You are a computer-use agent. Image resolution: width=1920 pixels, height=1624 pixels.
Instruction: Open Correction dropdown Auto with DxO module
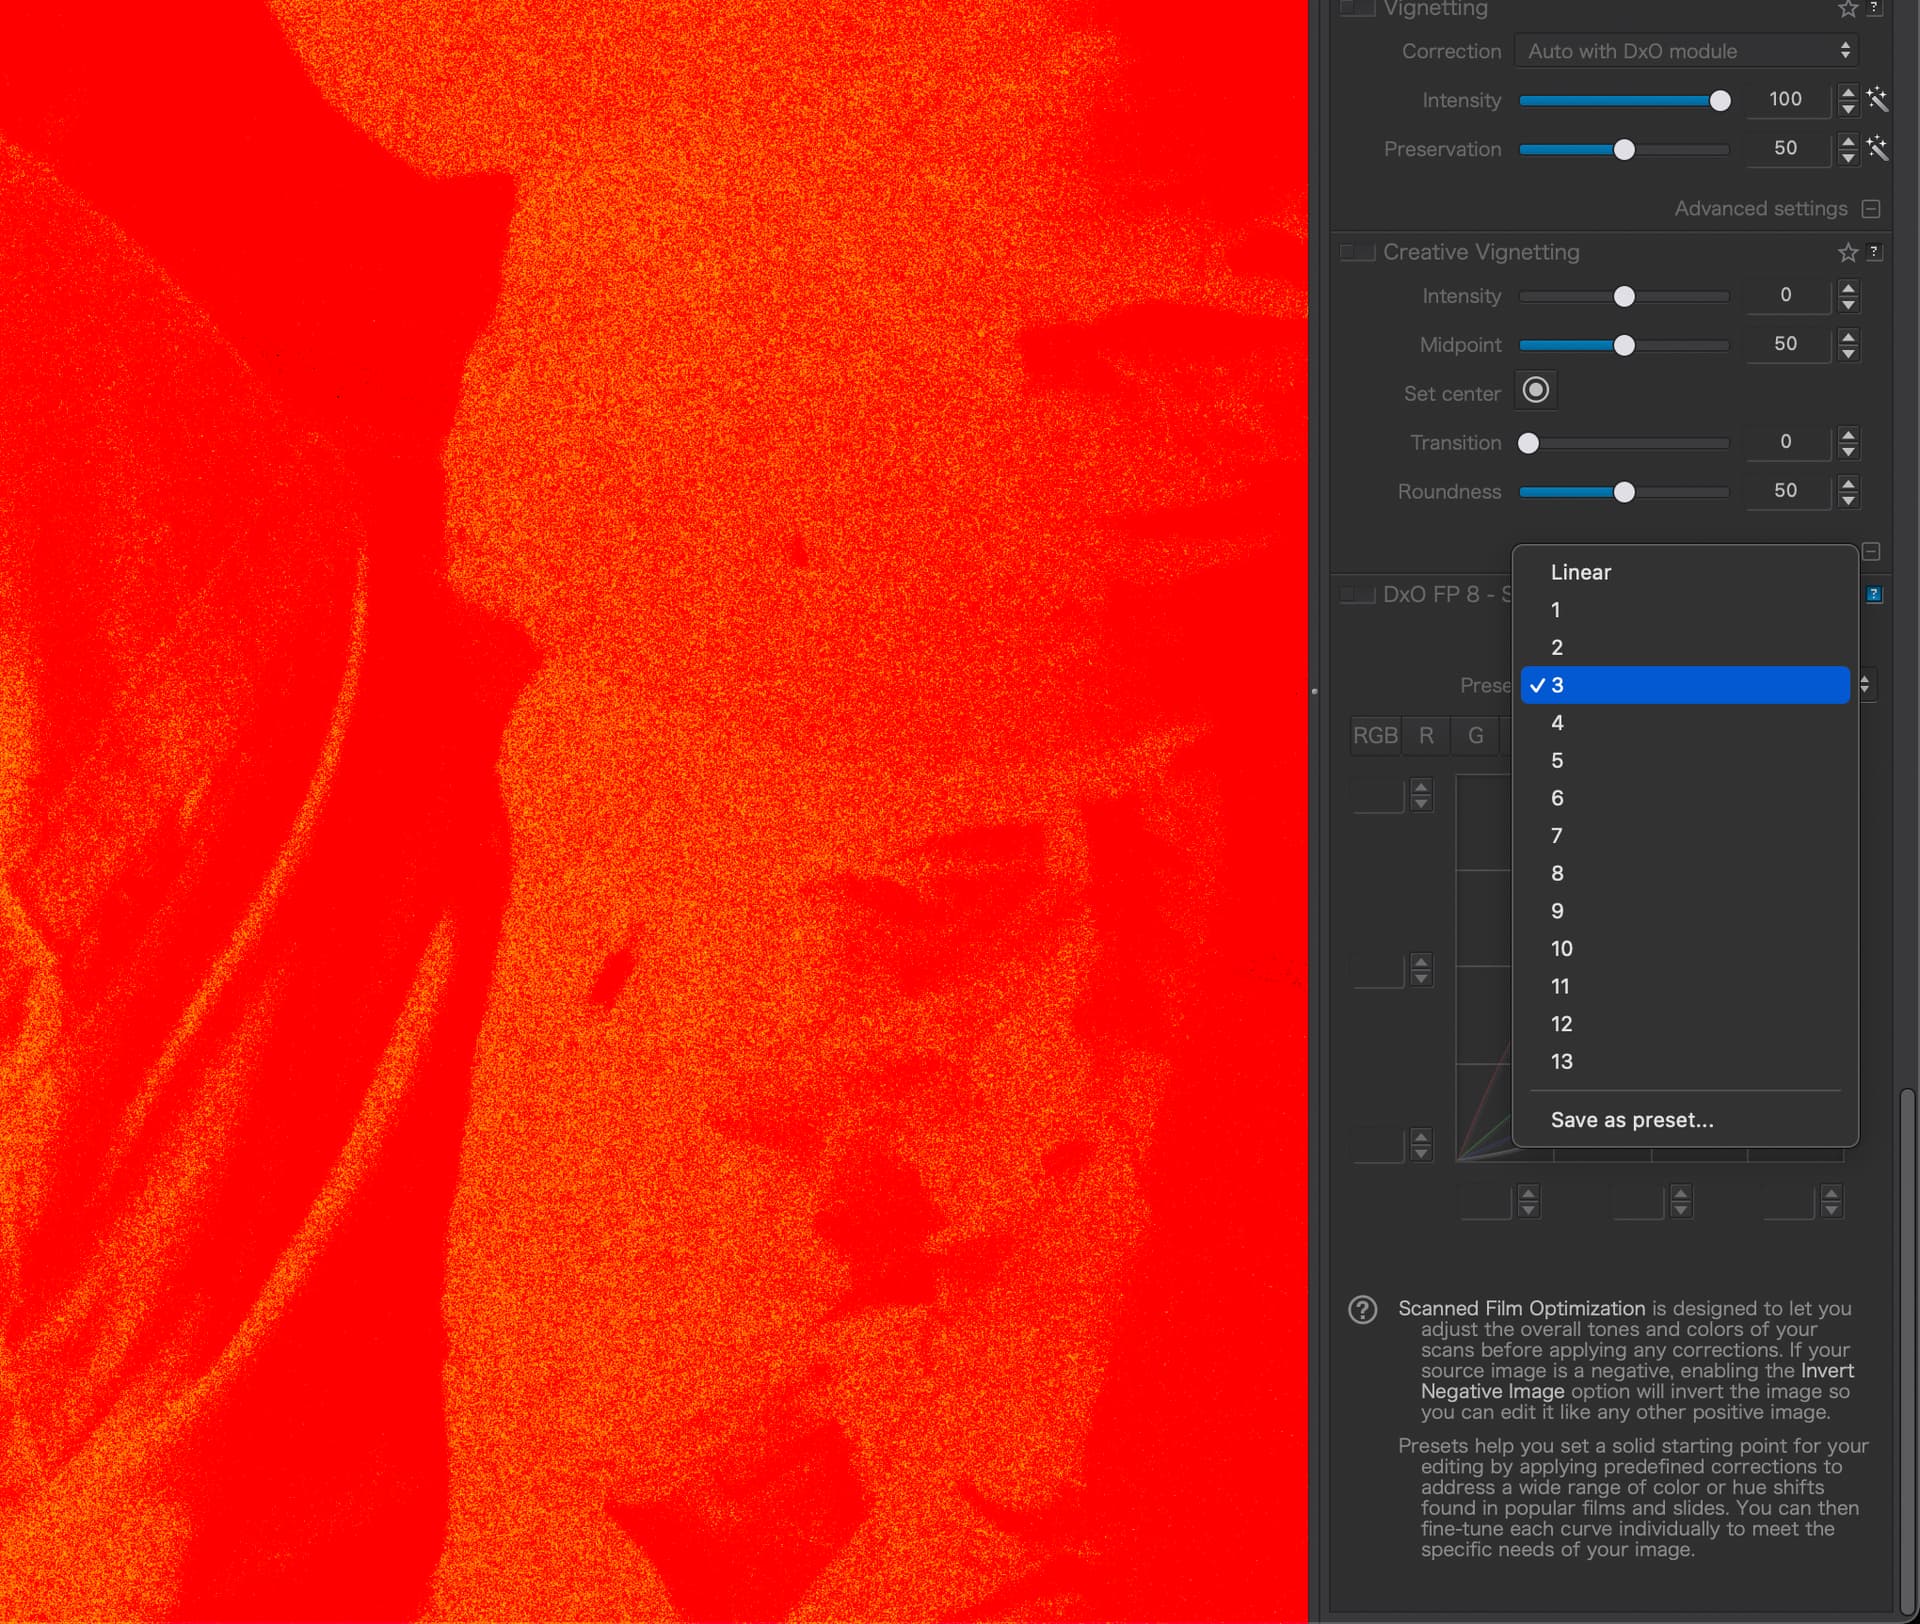(x=1686, y=51)
